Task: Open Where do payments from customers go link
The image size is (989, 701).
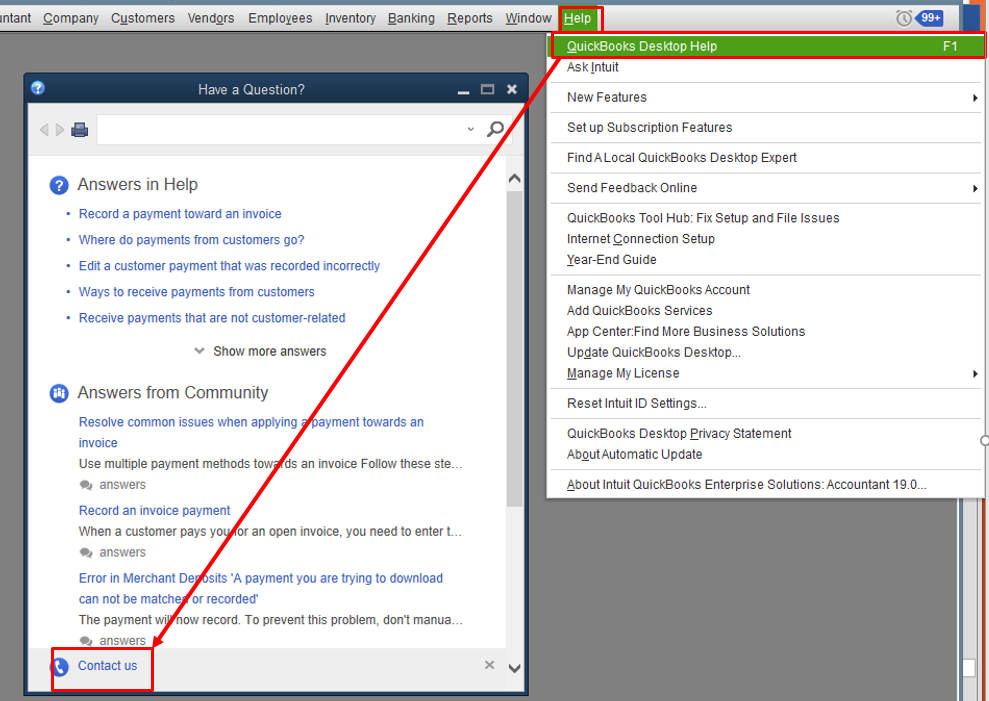Action: click(191, 240)
